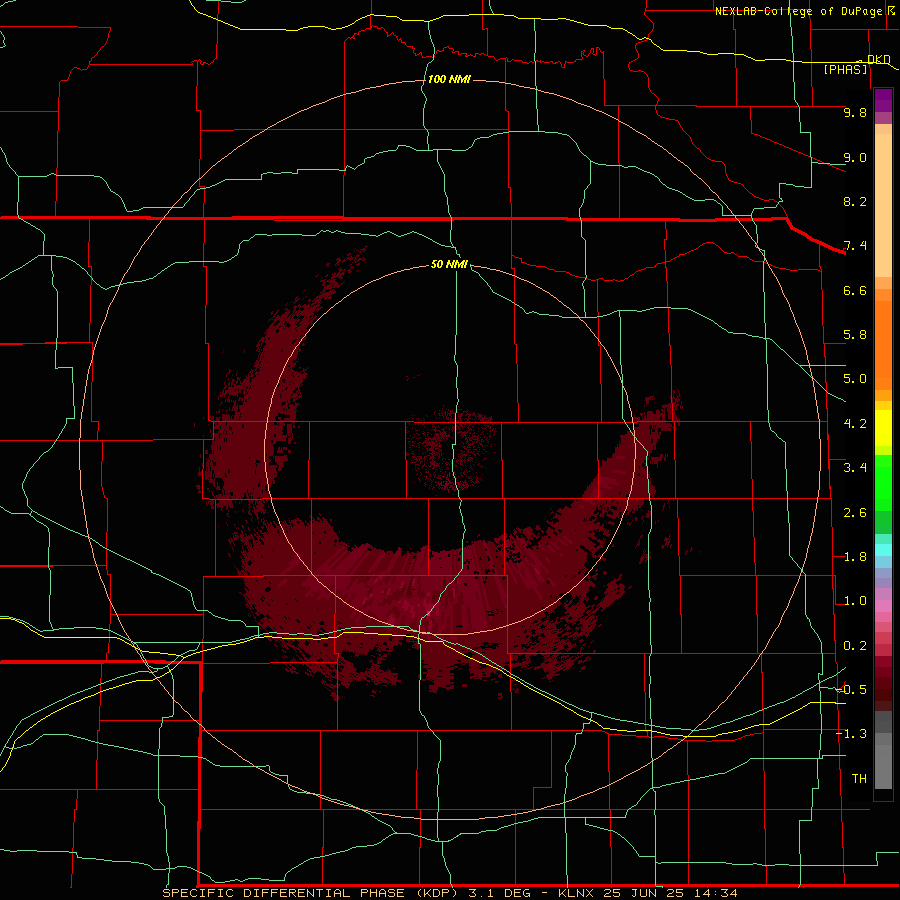Image resolution: width=900 pixels, height=900 pixels.
Task: Click the [PHAS] legend title
Action: pyautogui.click(x=845, y=70)
